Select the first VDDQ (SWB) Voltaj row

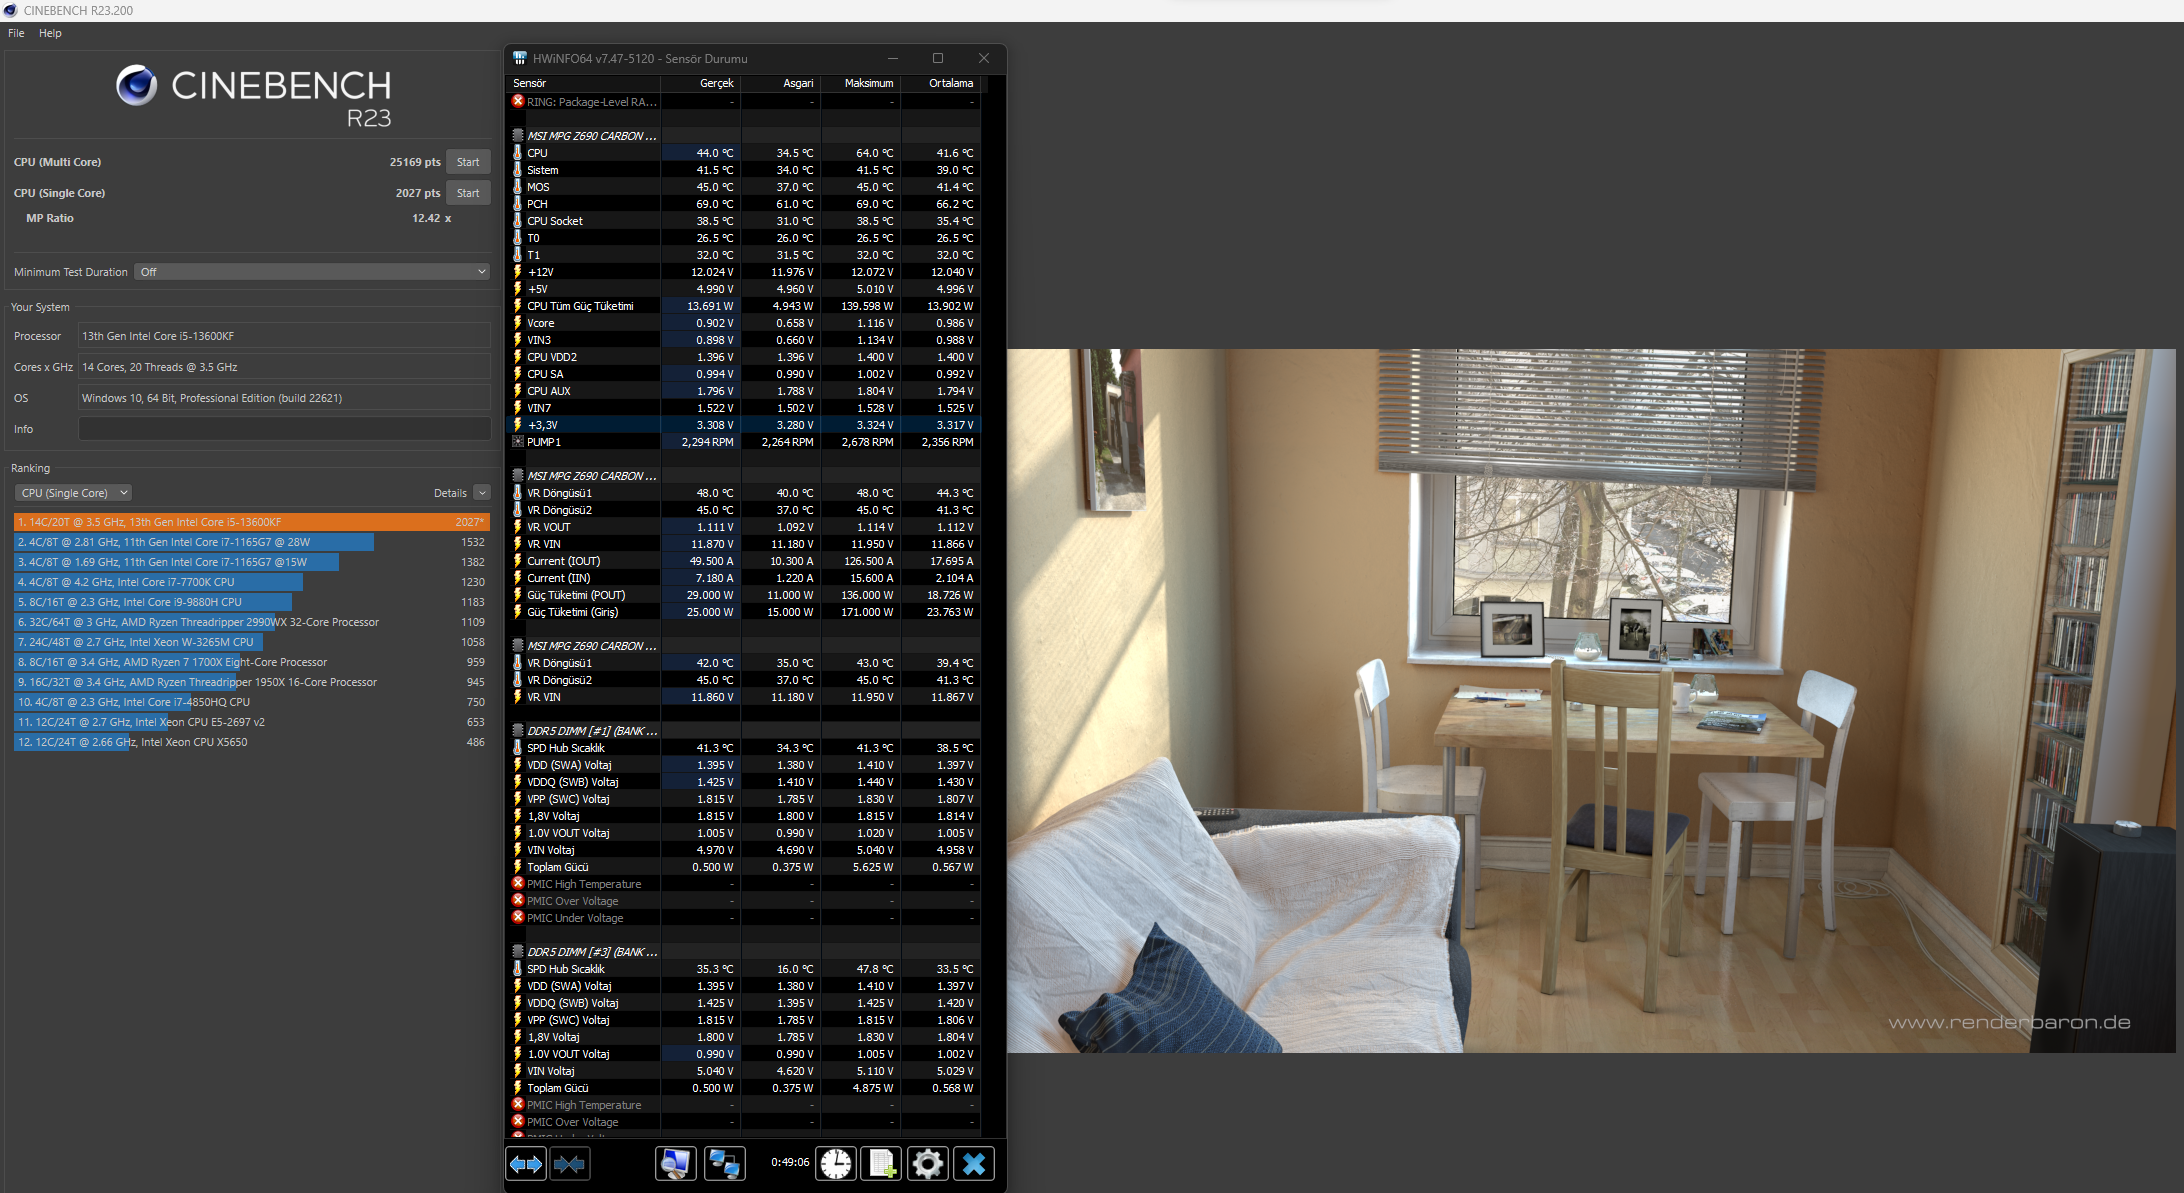(745, 782)
